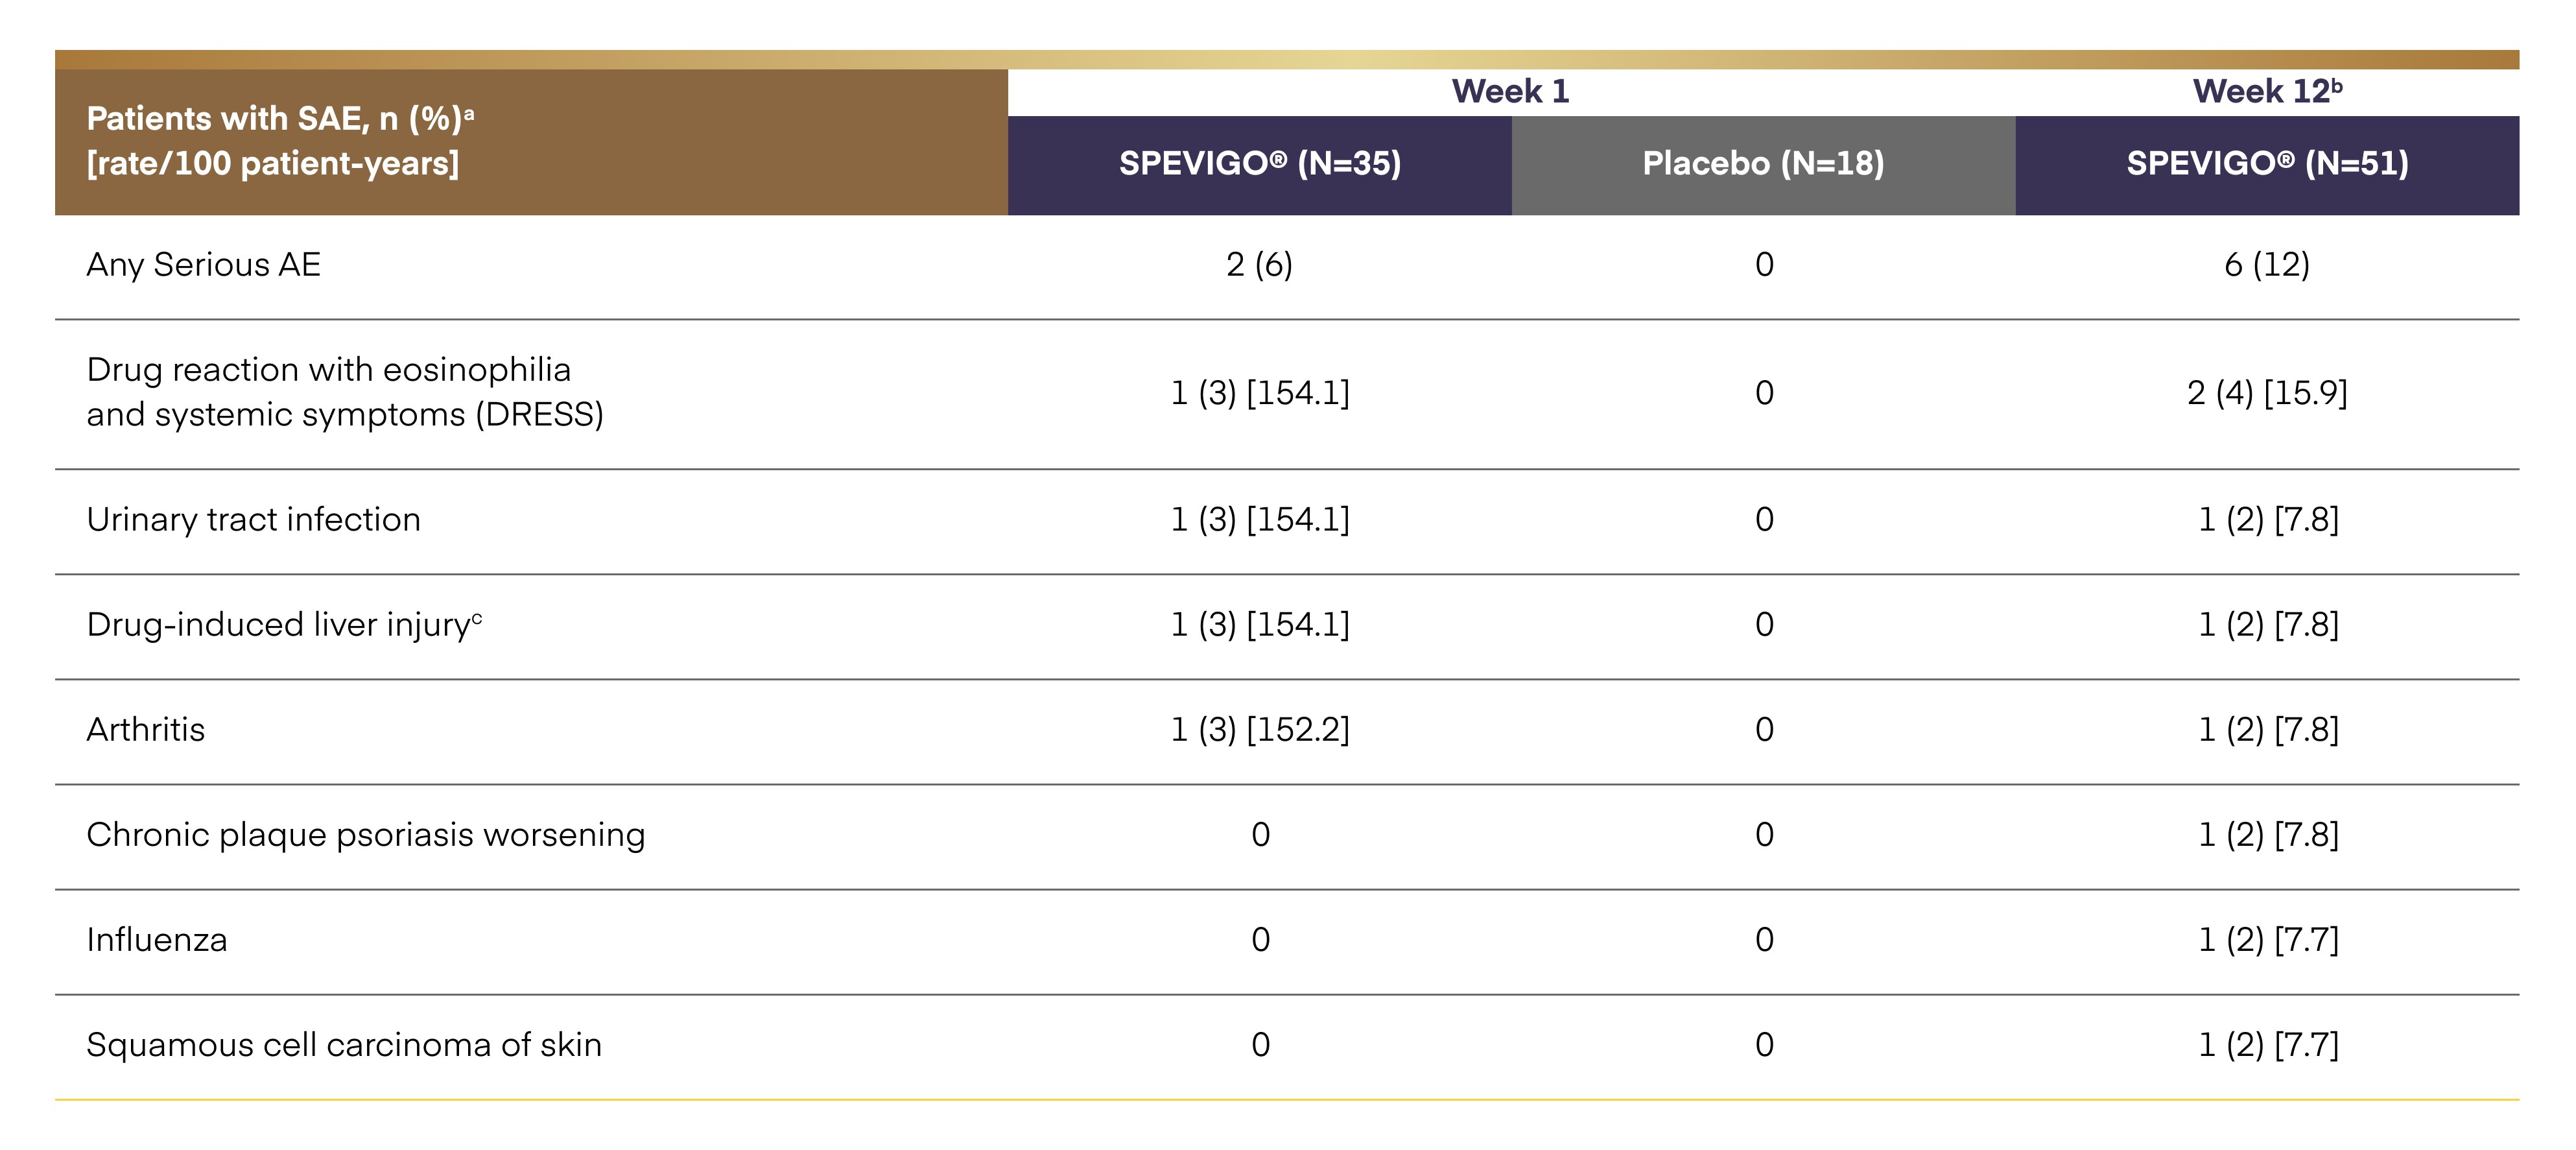This screenshot has width=2576, height=1150.
Task: Click the '2 (6)' value for Any Serious AE
Action: [1259, 265]
